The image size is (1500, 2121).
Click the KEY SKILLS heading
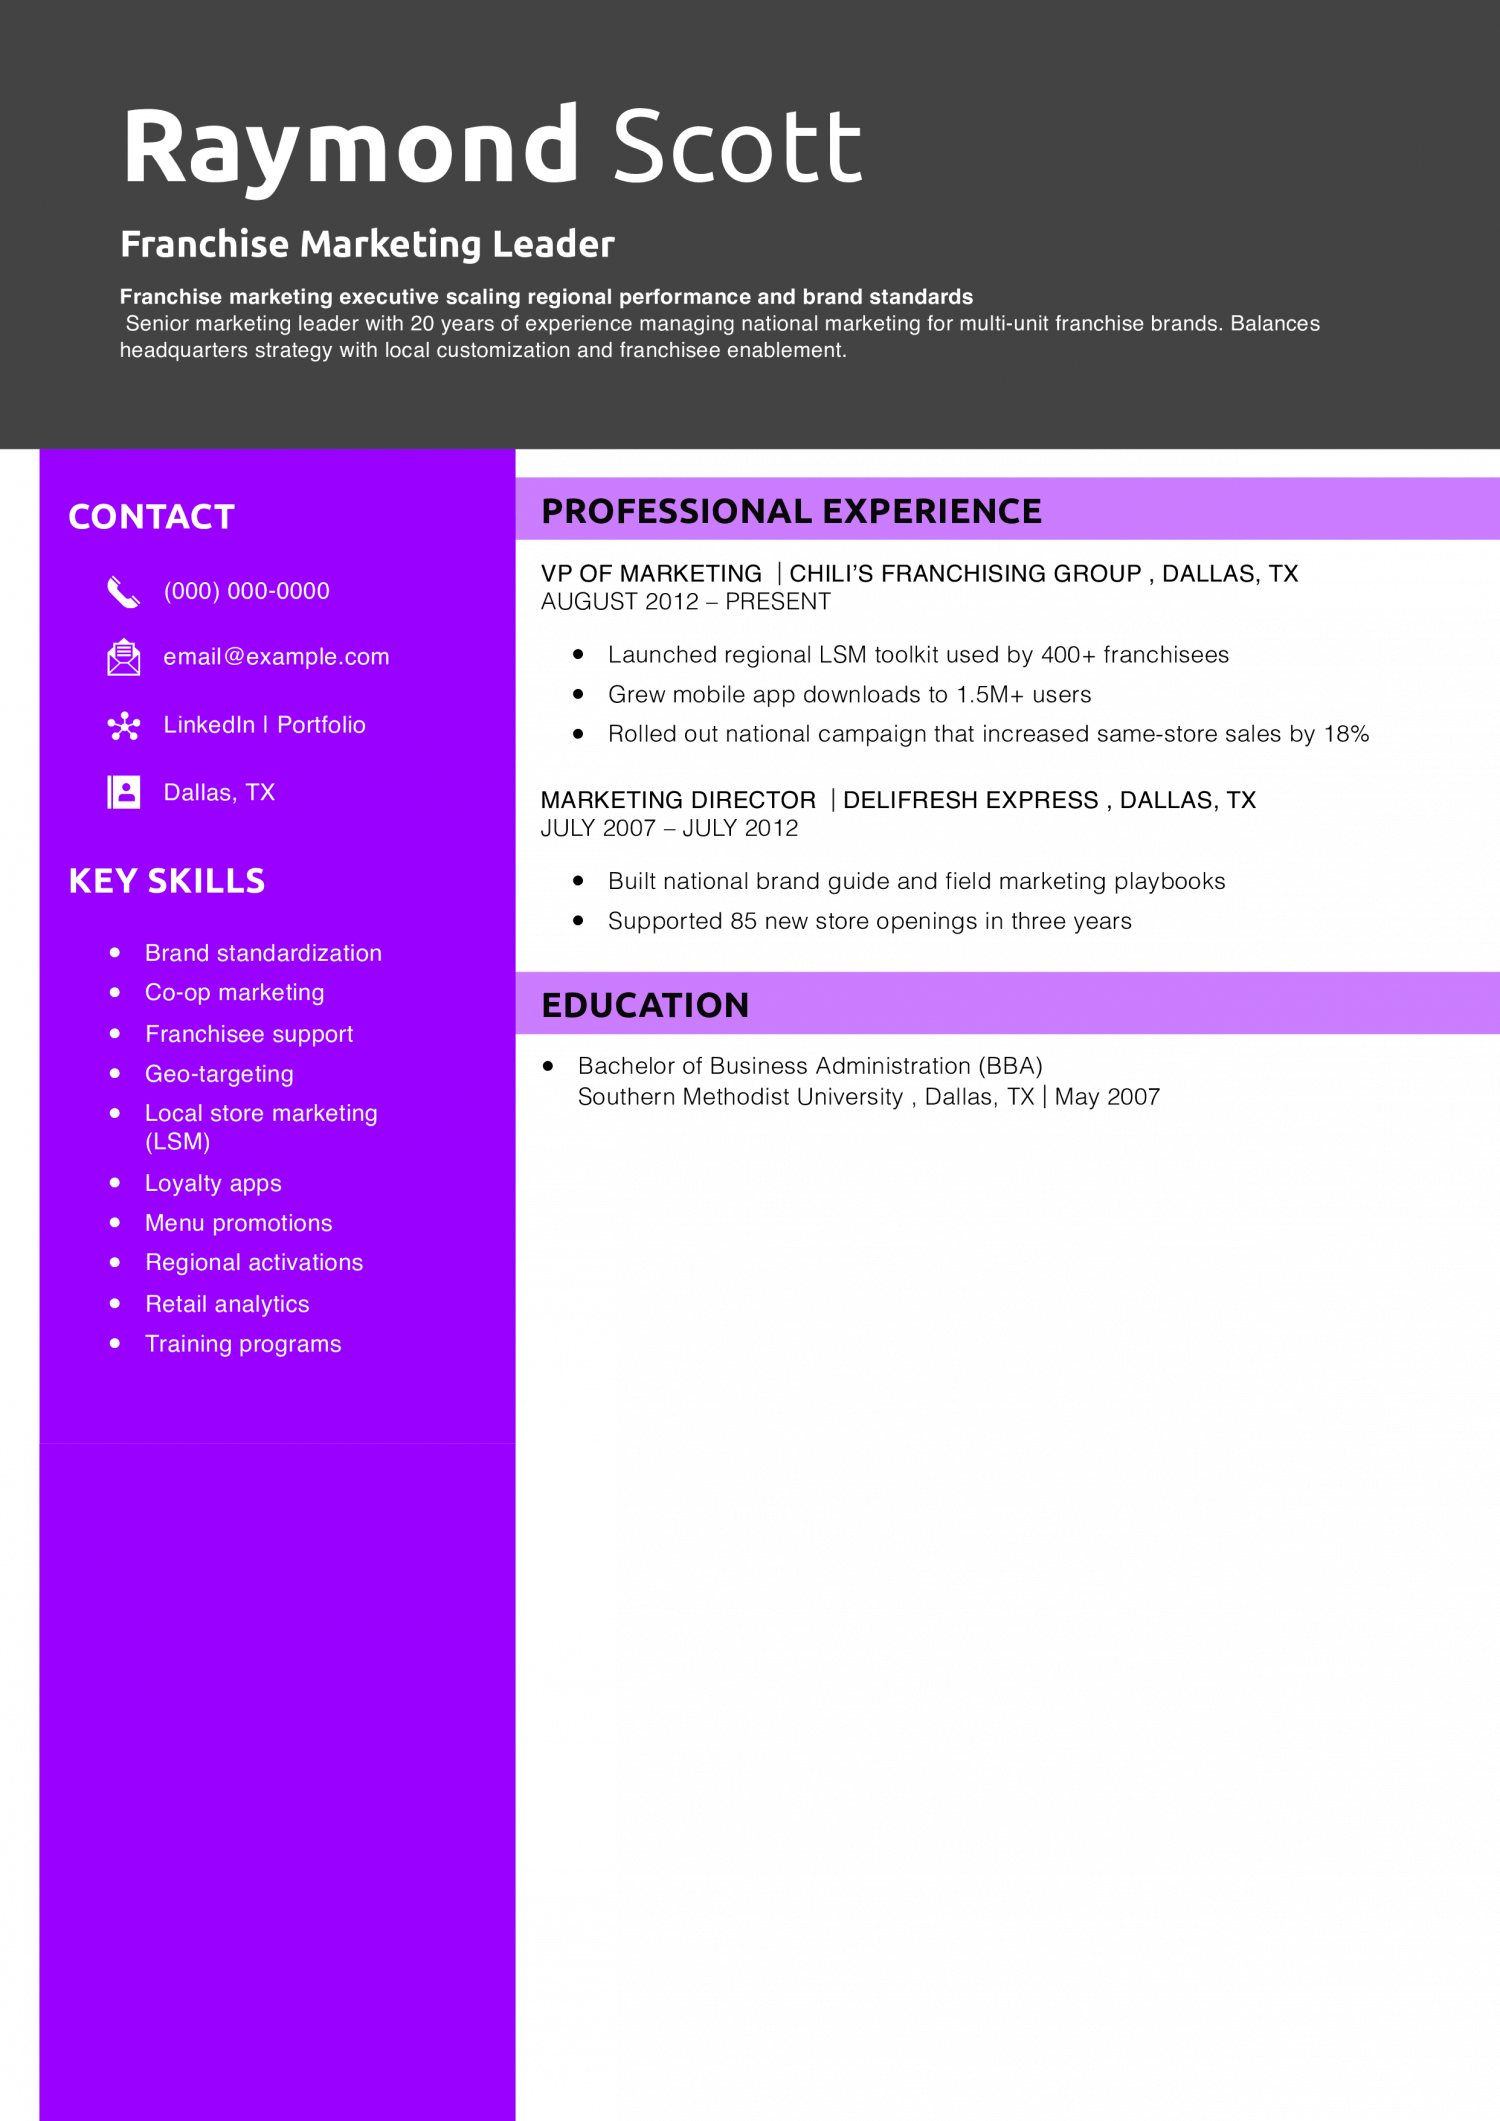(x=167, y=881)
